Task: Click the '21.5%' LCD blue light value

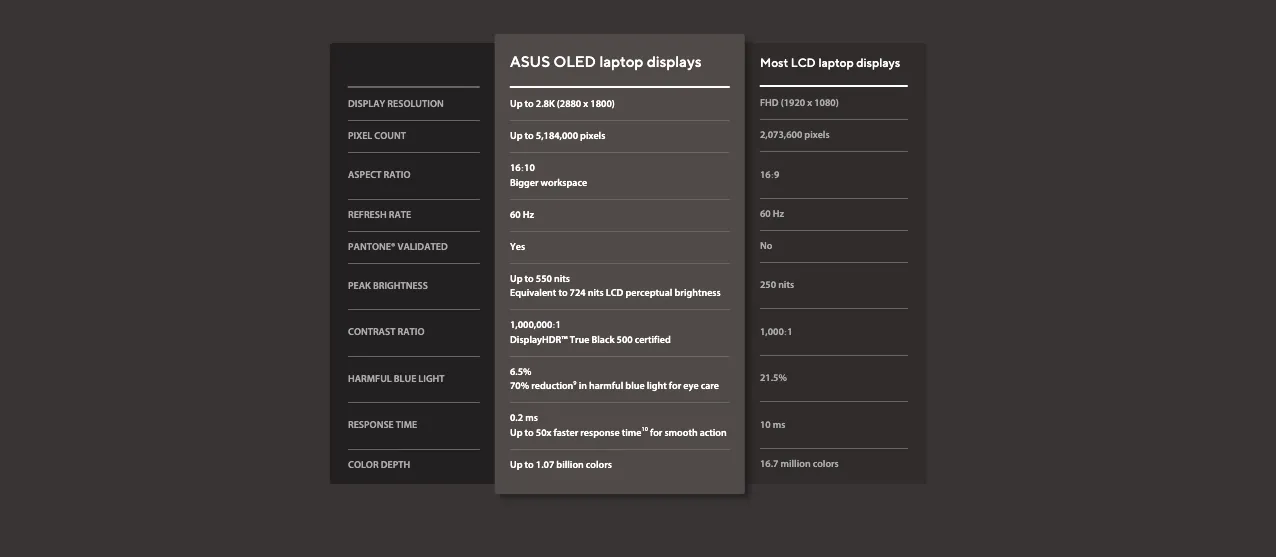Action: (x=773, y=378)
